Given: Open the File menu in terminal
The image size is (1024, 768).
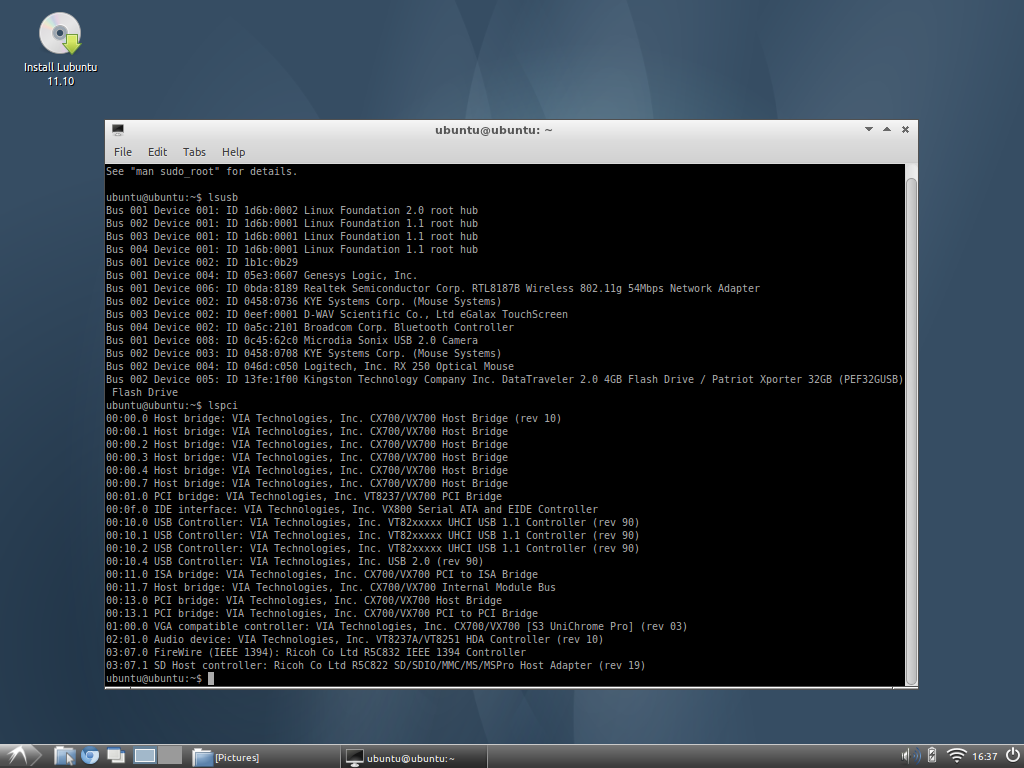Looking at the screenshot, I should [123, 152].
